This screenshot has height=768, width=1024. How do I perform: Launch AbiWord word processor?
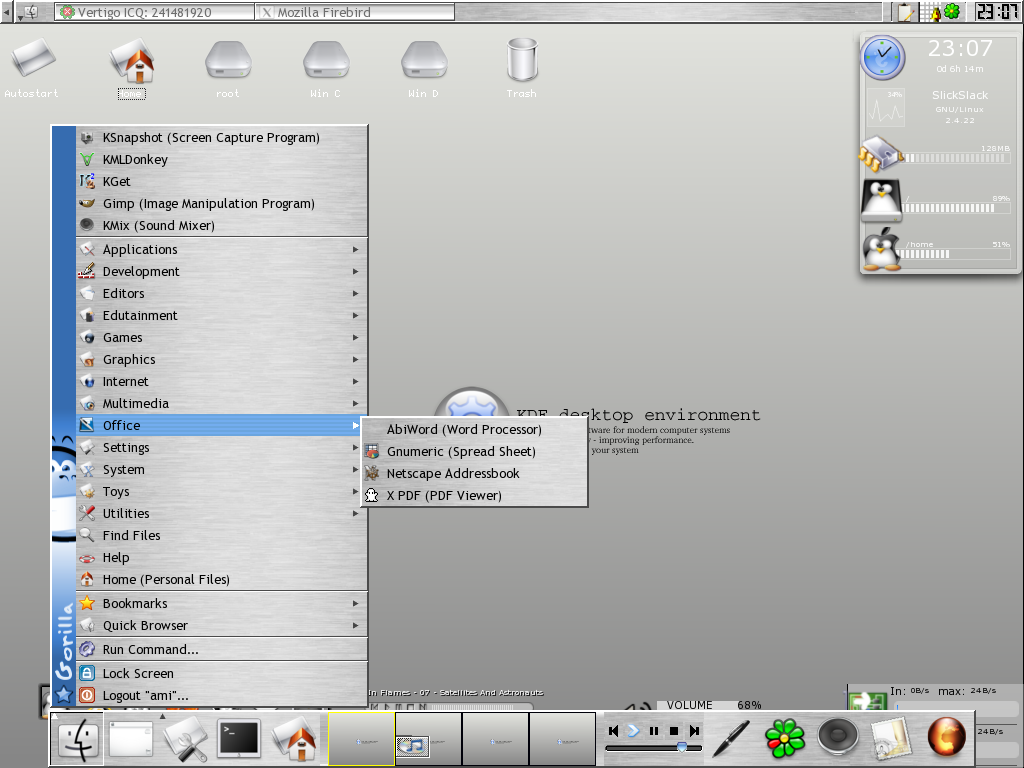475,430
